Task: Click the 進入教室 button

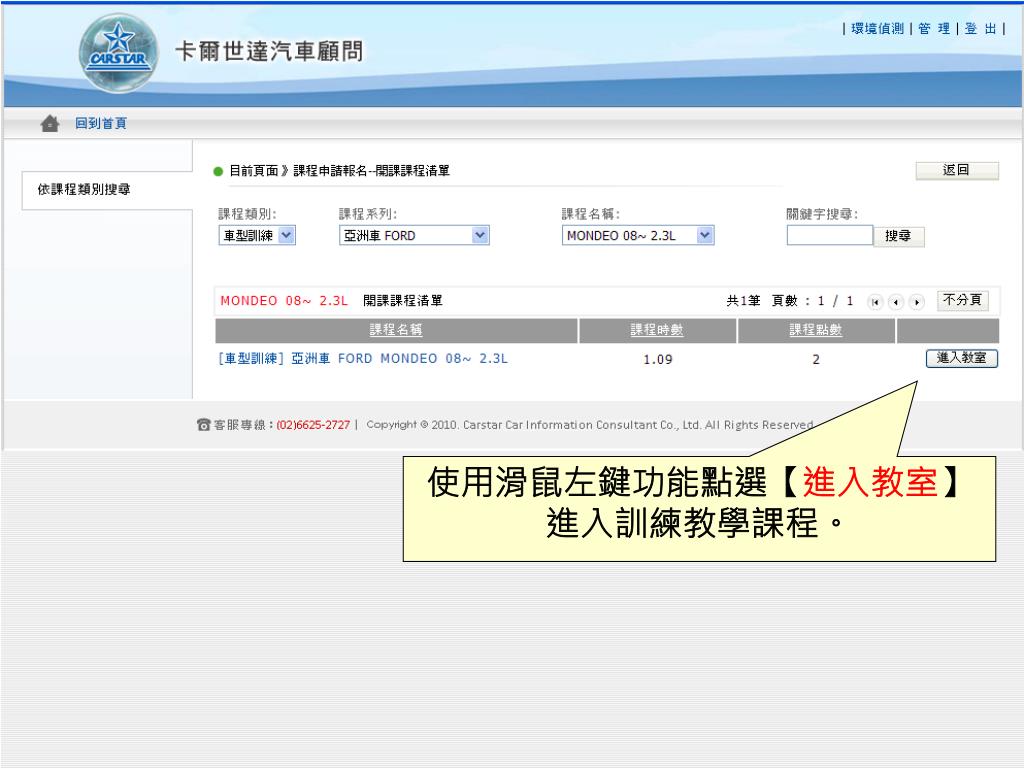Action: [x=961, y=358]
